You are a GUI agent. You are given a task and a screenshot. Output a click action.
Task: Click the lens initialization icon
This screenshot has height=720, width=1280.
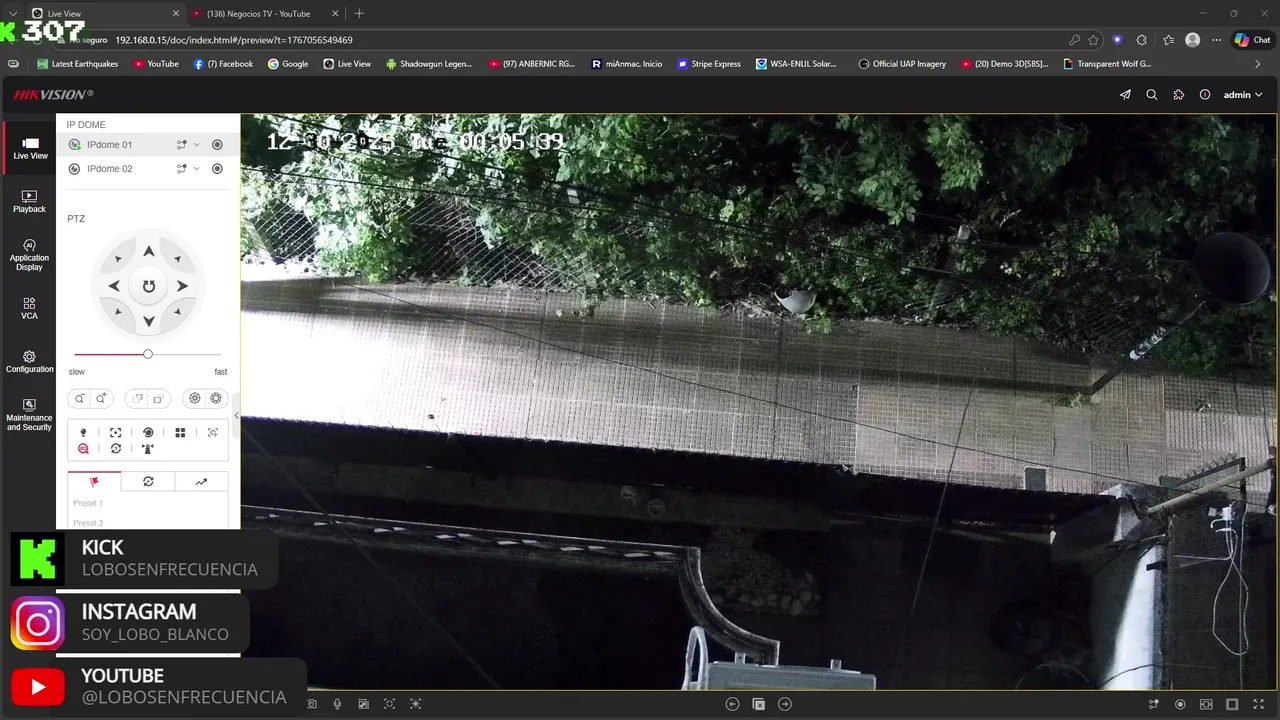tap(148, 433)
